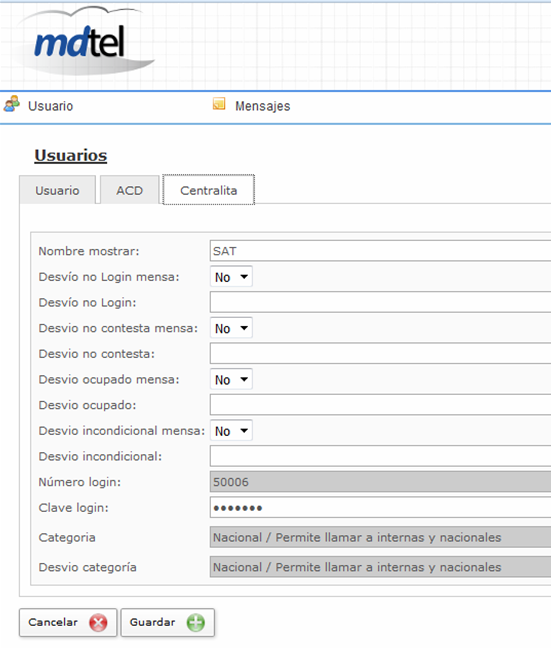Focus the Desvío no Login text field
Screen dimensions: 551x648
point(380,302)
